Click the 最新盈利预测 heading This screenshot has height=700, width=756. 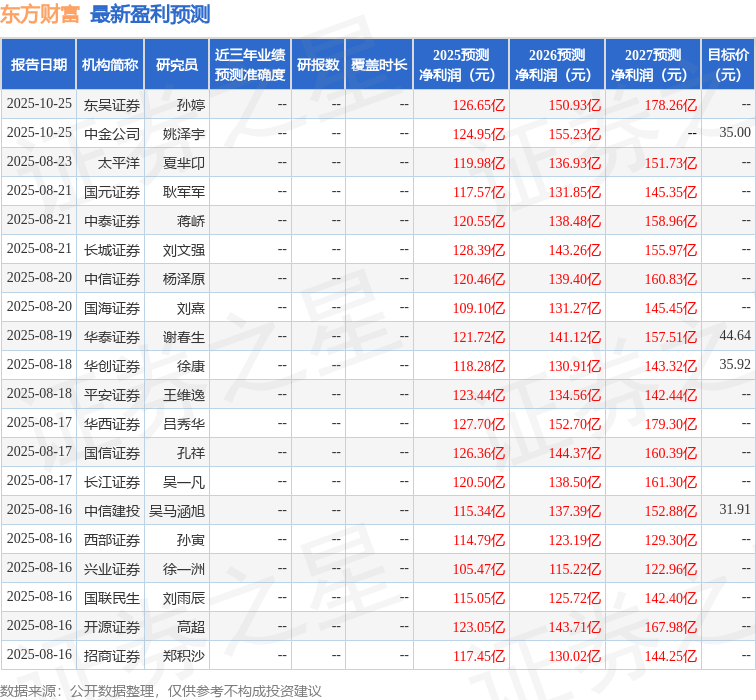click(x=150, y=14)
